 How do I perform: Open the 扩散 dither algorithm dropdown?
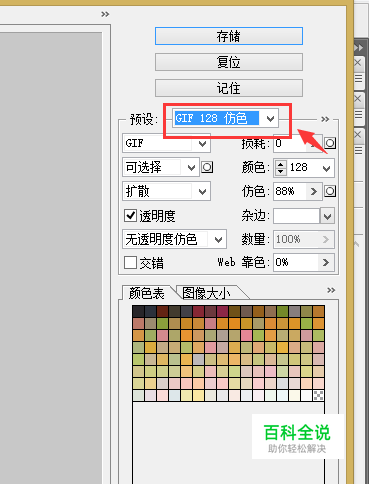click(x=166, y=191)
